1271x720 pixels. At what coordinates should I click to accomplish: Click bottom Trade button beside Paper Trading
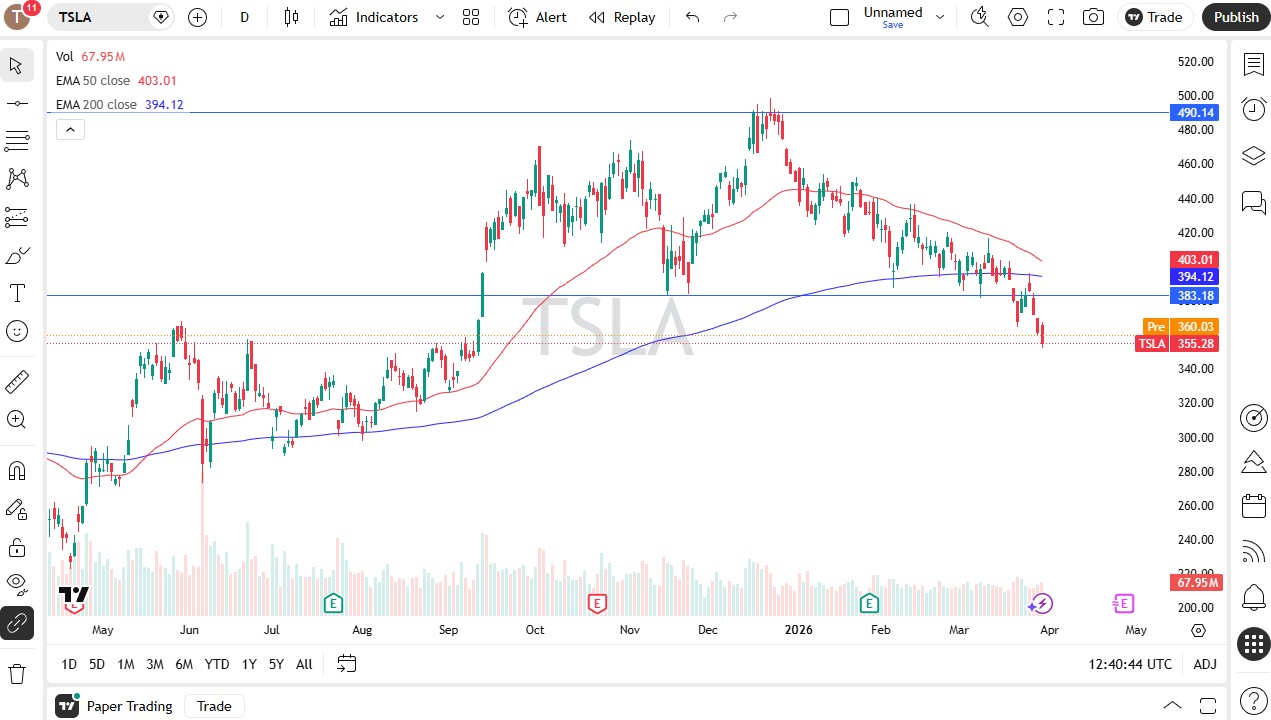[214, 706]
